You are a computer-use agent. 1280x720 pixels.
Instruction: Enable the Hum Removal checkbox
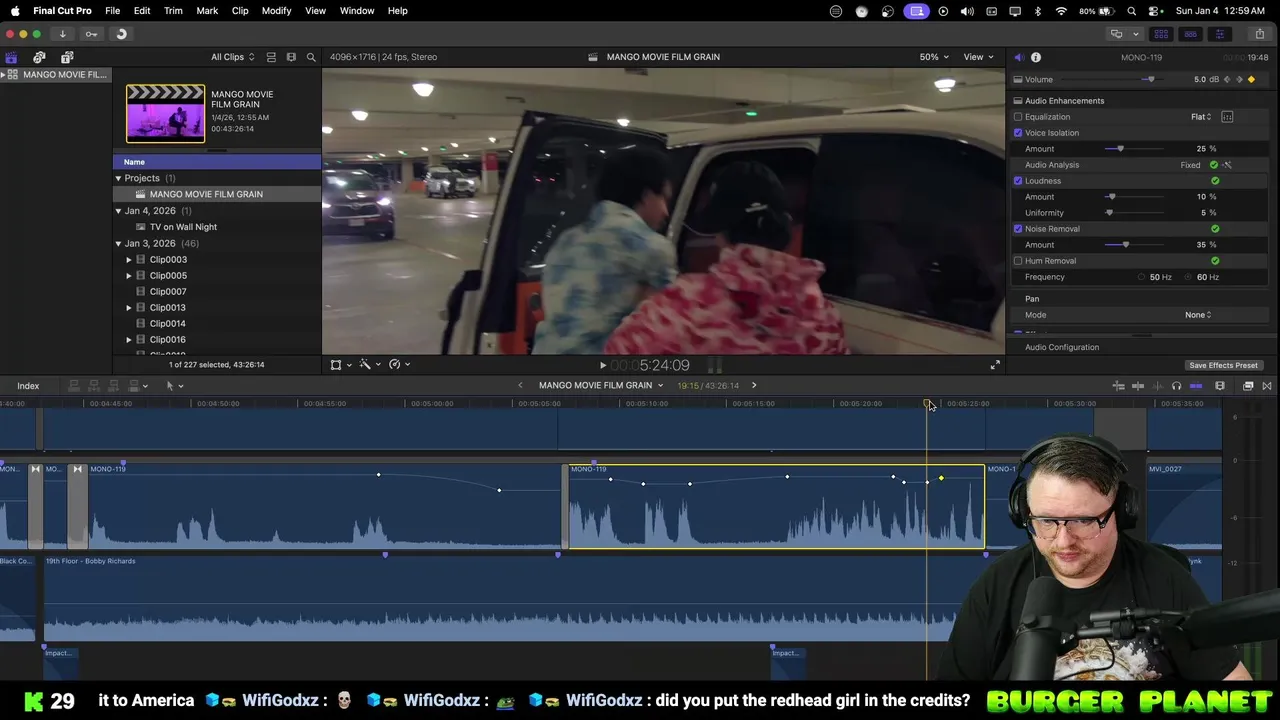1018,261
